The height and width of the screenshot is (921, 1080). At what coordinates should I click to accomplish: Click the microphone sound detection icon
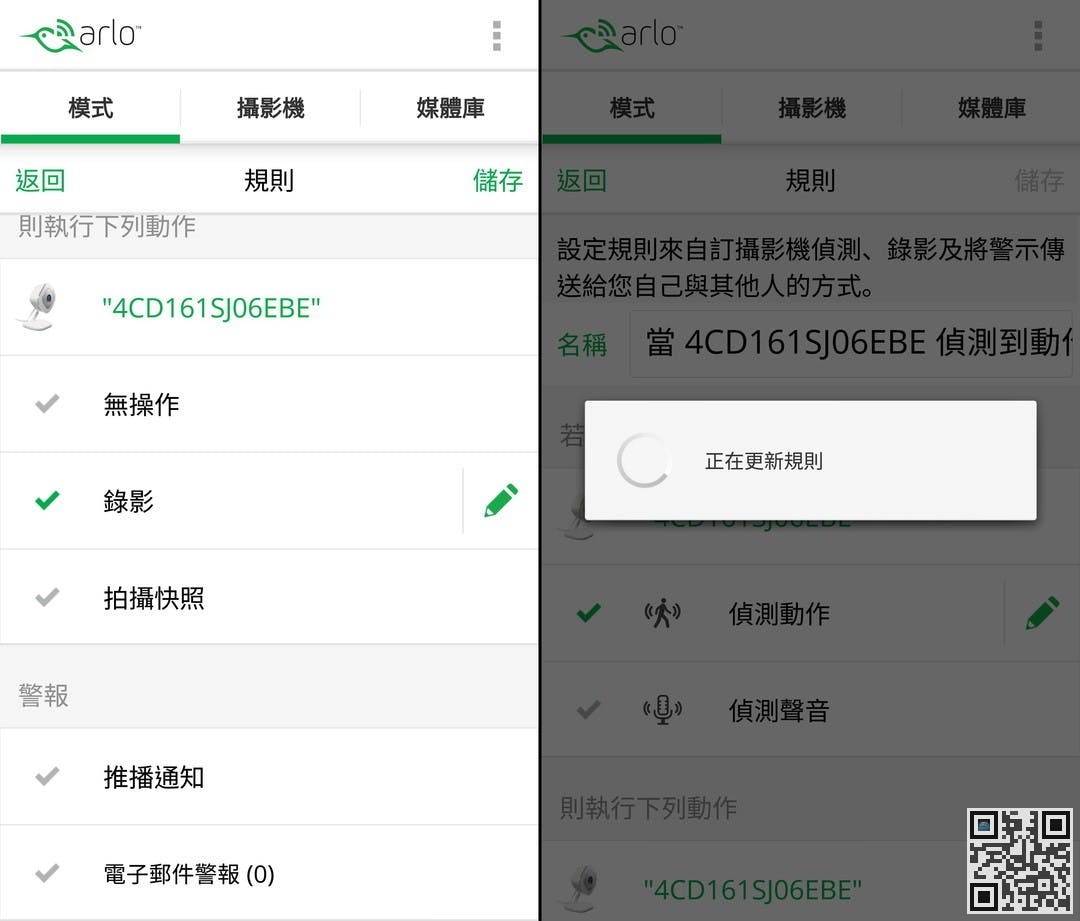(x=662, y=710)
